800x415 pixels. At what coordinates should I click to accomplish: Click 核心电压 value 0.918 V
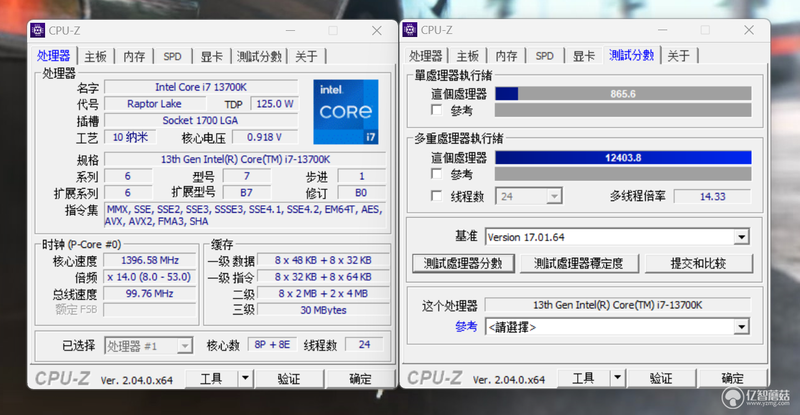pyautogui.click(x=265, y=137)
